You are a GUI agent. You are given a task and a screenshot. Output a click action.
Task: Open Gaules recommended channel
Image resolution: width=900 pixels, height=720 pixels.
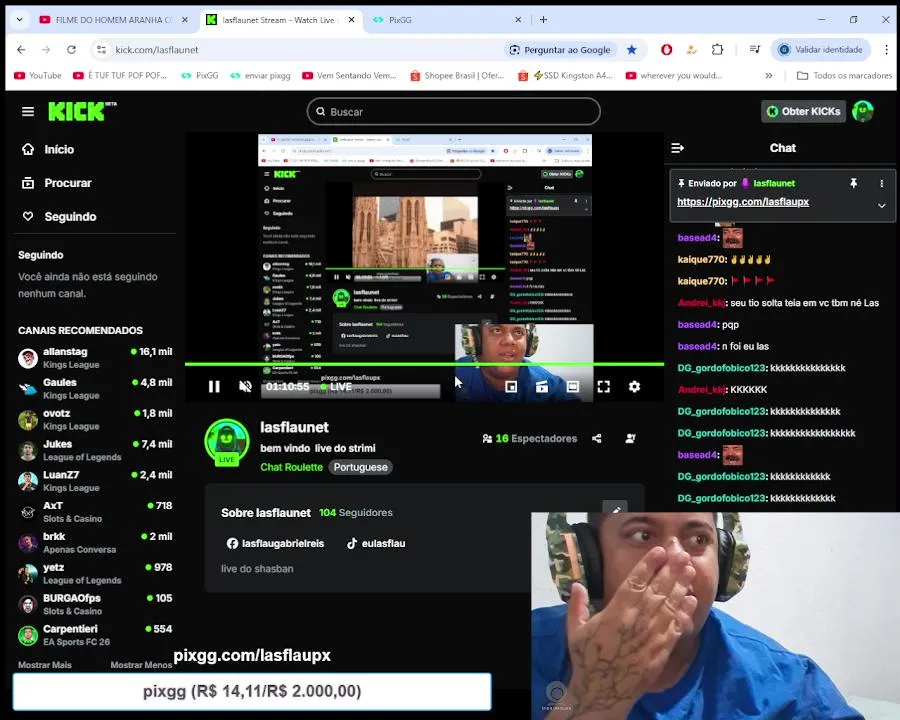(x=95, y=389)
